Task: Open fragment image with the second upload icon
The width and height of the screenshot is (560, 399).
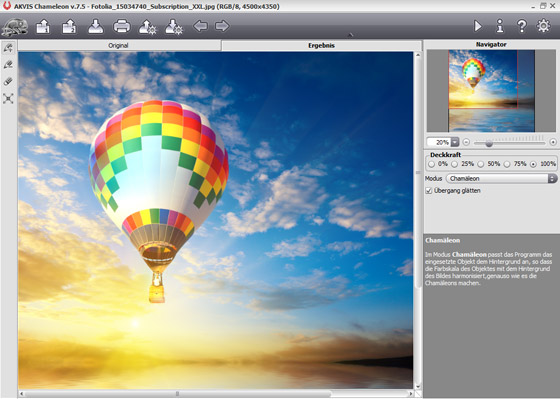Action: [x=69, y=27]
